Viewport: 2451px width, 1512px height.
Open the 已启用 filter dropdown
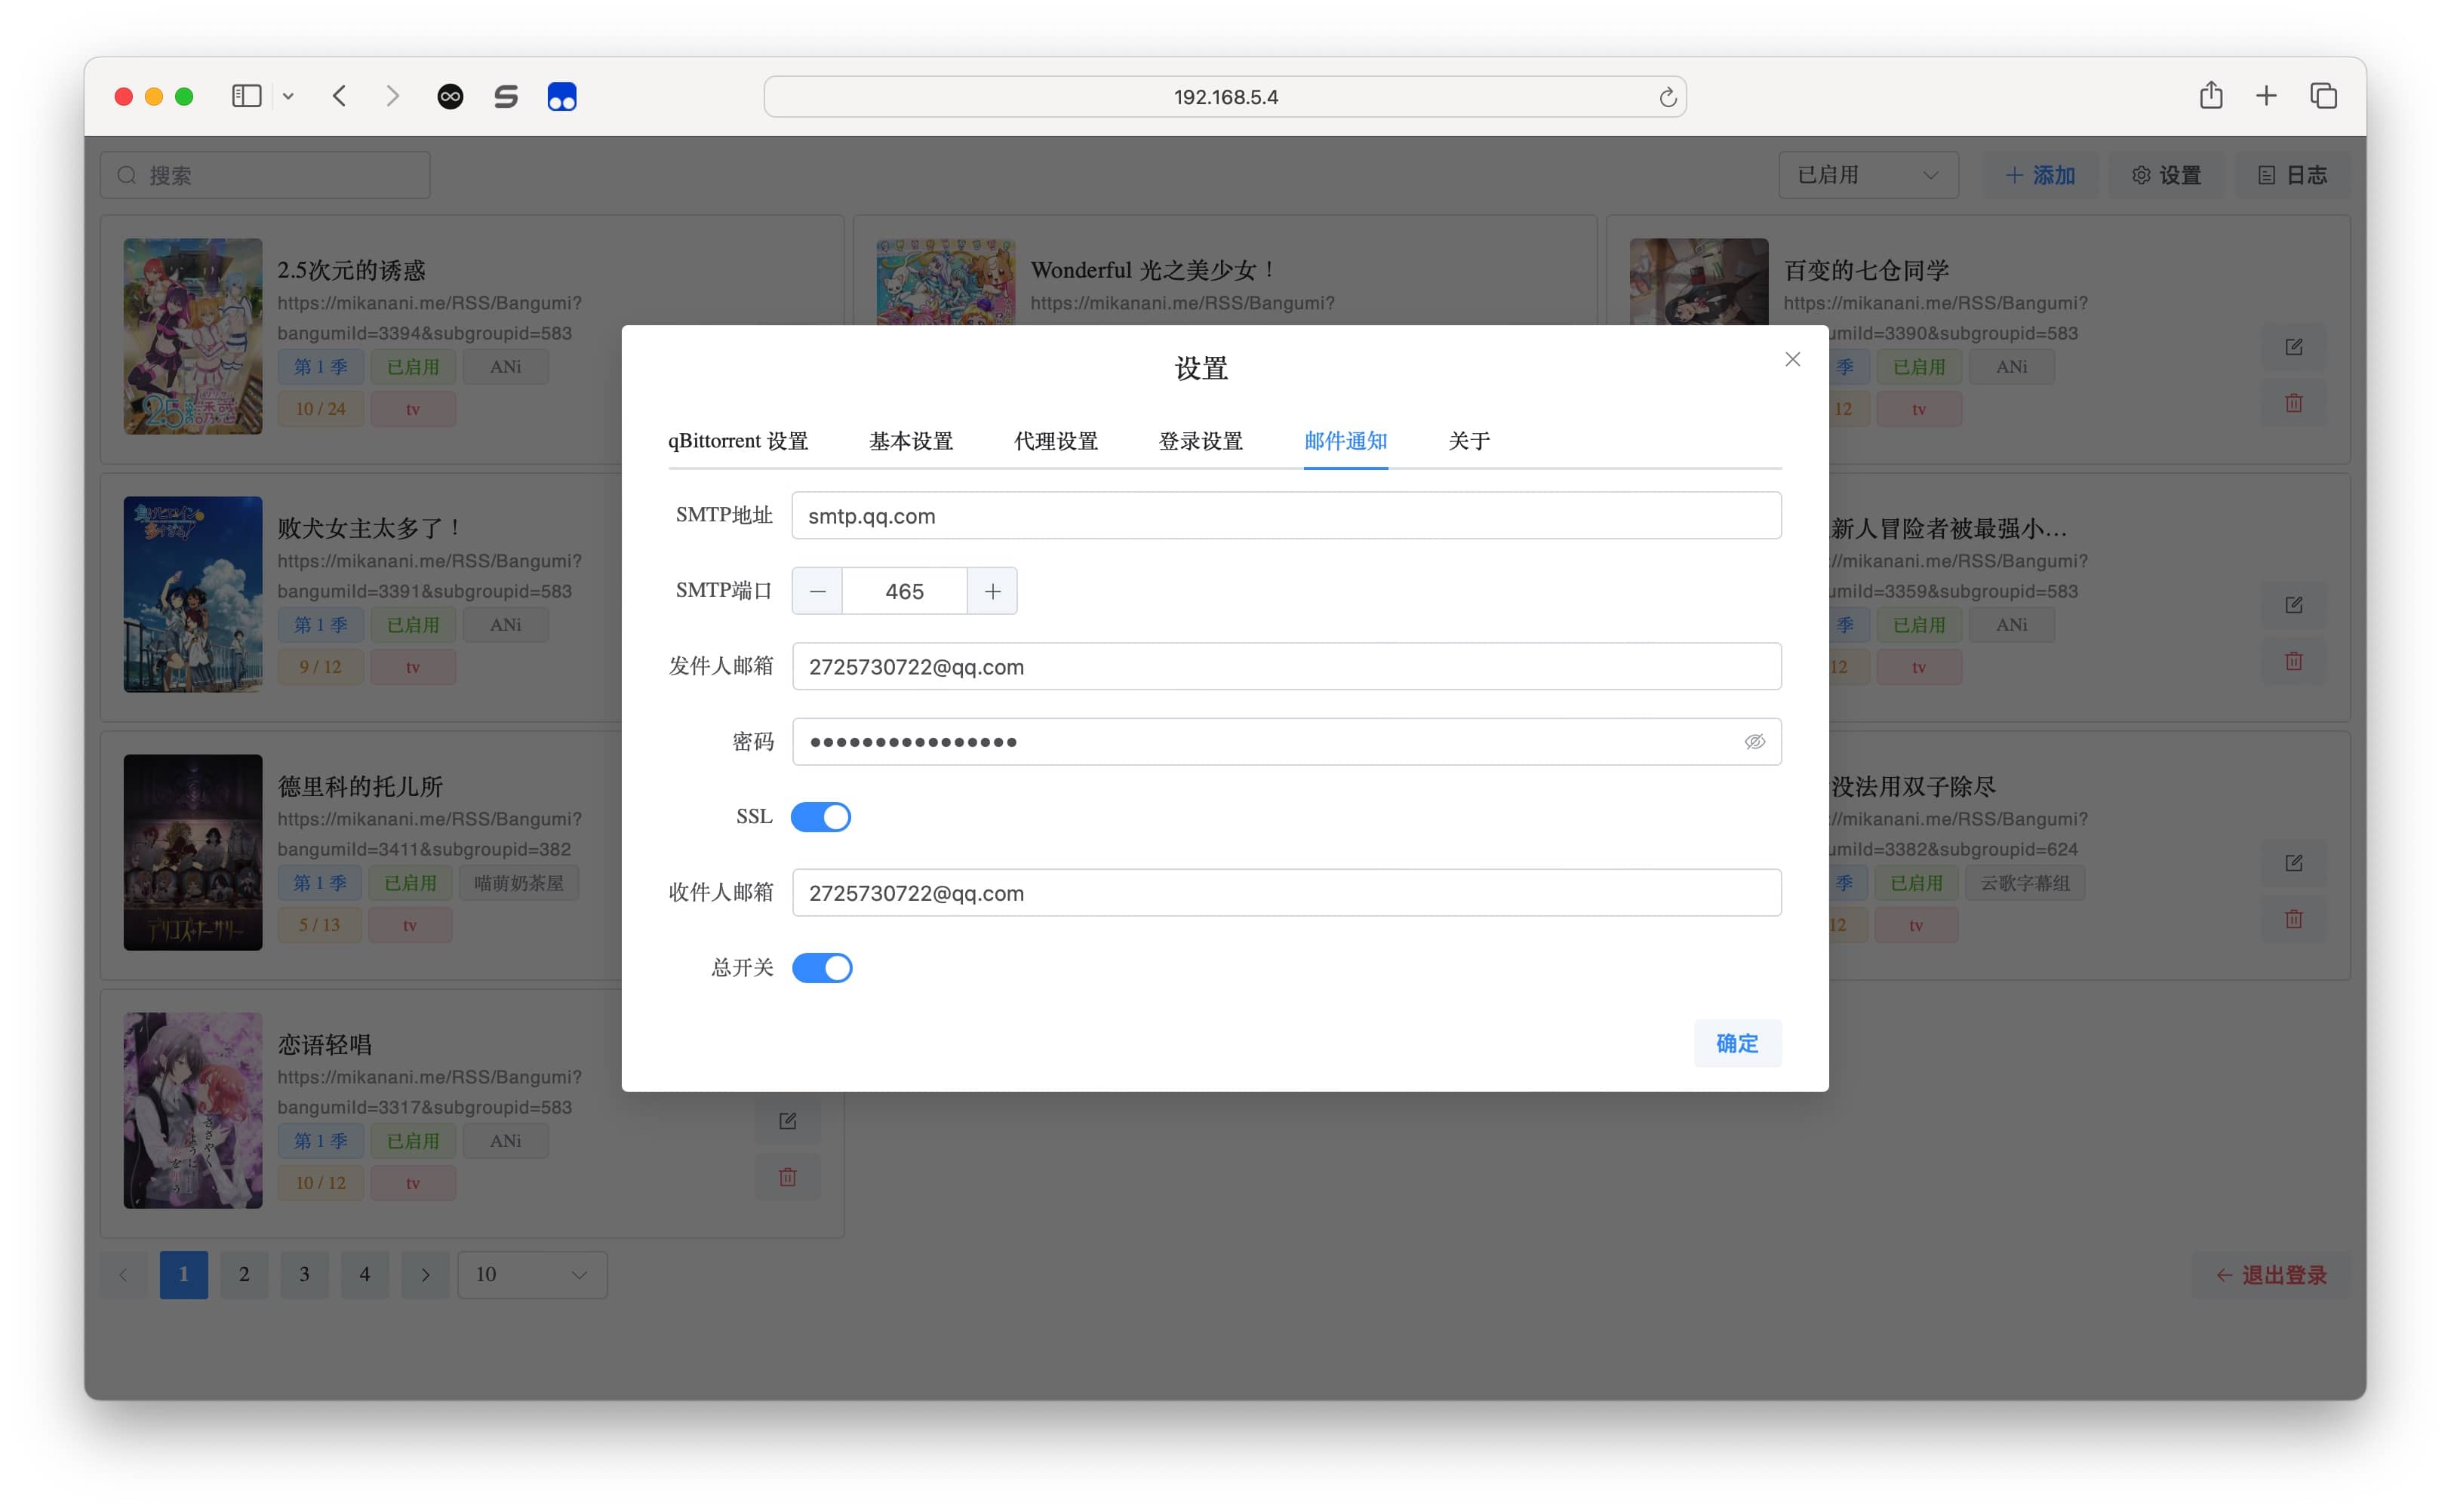[x=1868, y=175]
